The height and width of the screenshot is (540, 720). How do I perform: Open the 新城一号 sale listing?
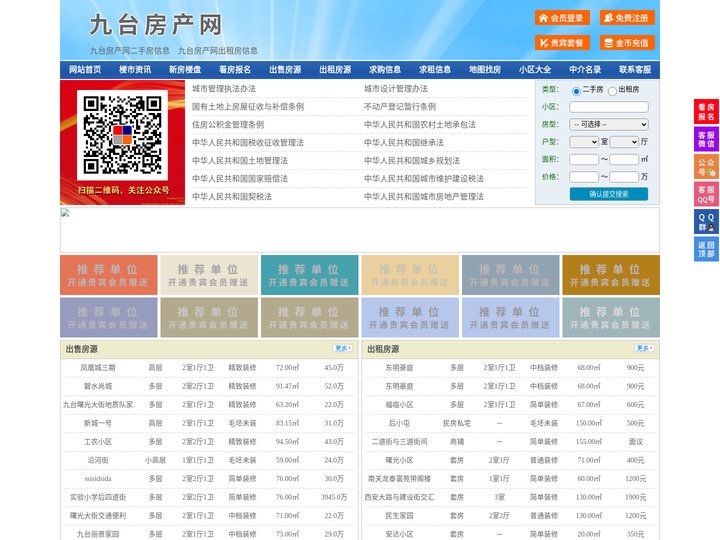click(x=98, y=423)
